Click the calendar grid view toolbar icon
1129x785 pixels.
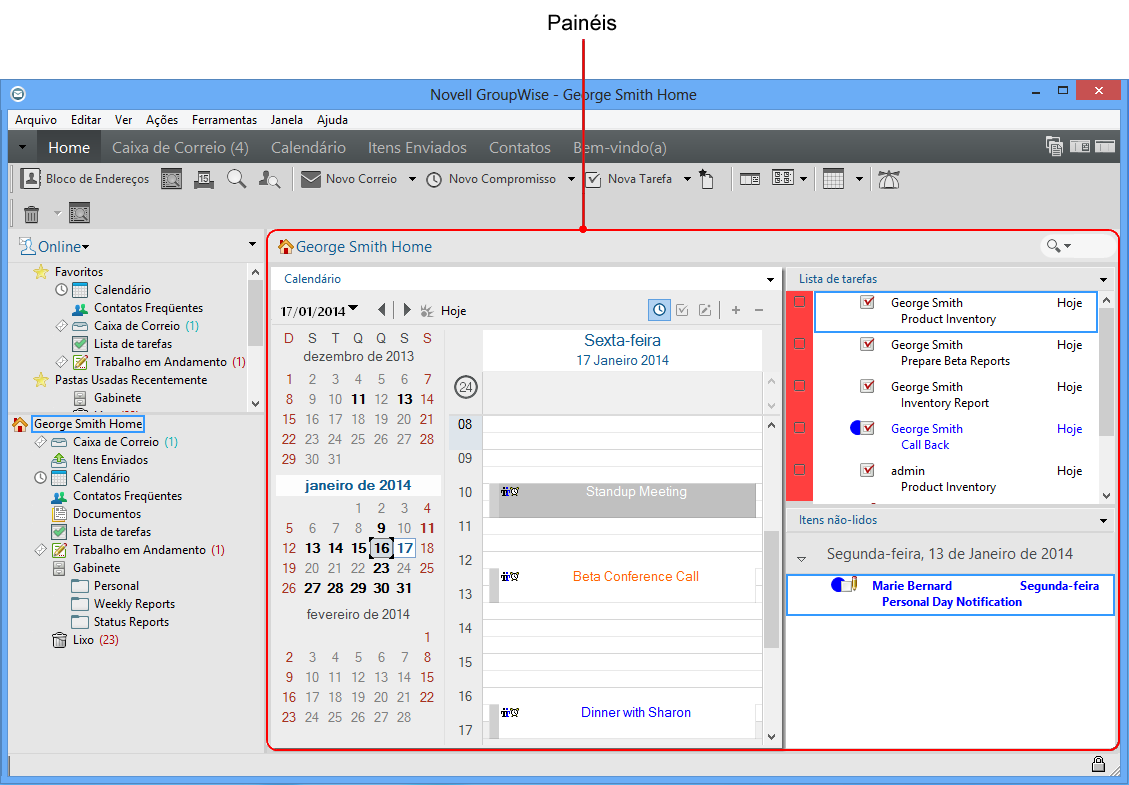(x=833, y=179)
